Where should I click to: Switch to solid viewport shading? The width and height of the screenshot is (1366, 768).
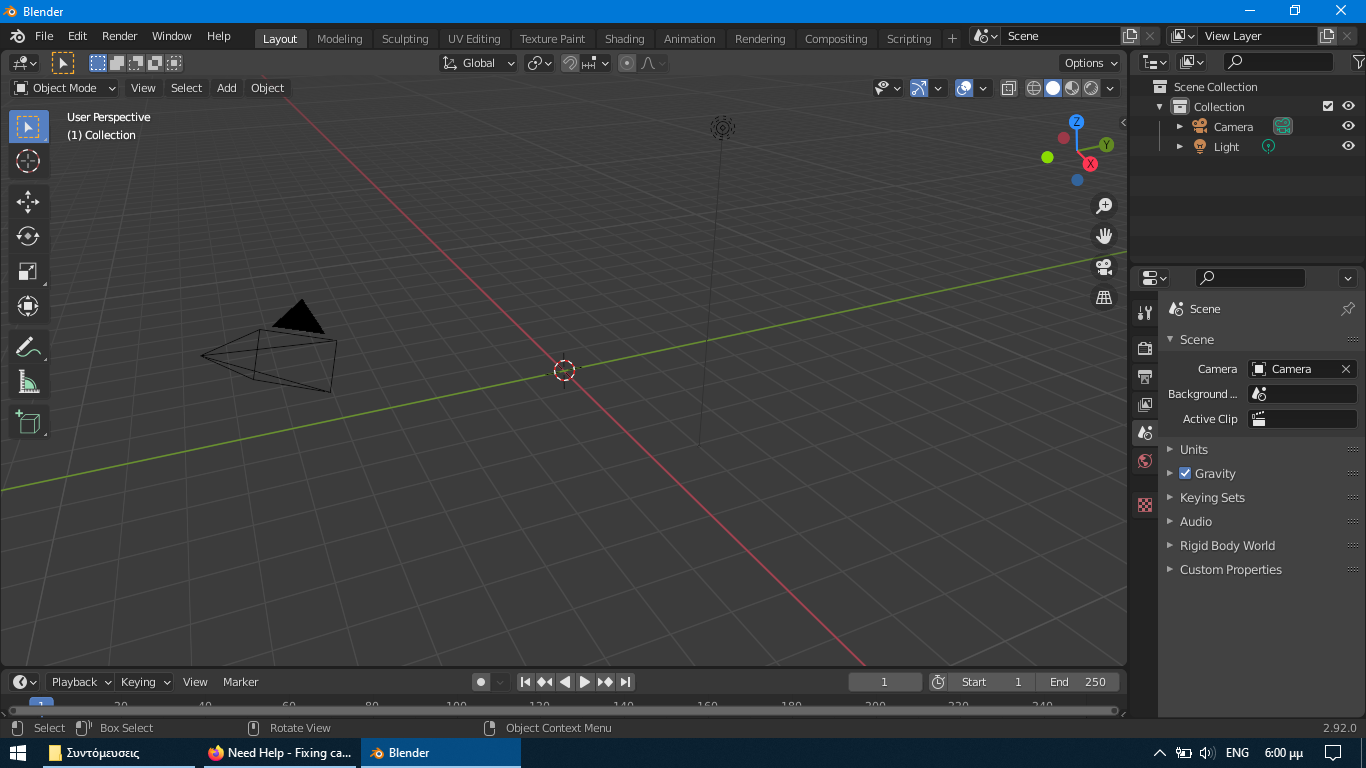tap(1053, 88)
